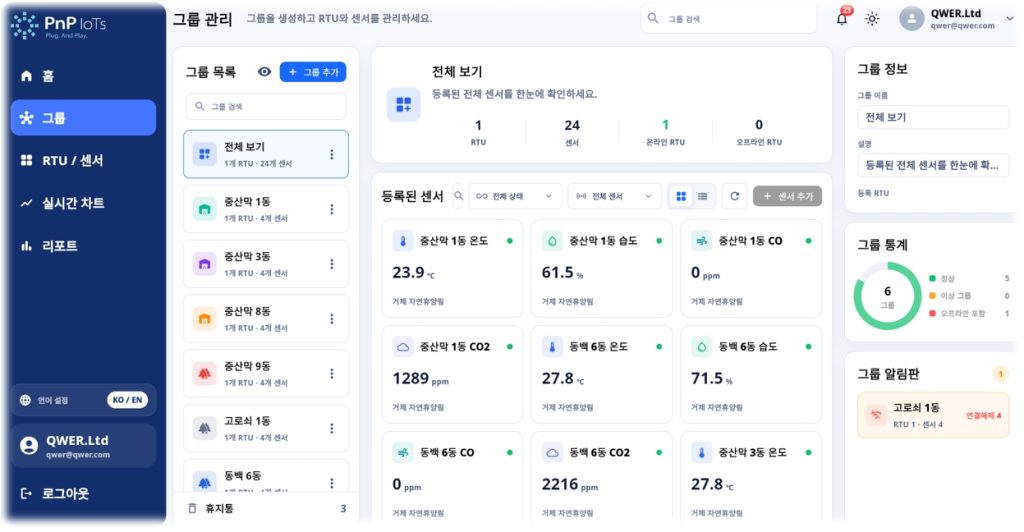
Task: Switch to list view layout
Action: [703, 196]
